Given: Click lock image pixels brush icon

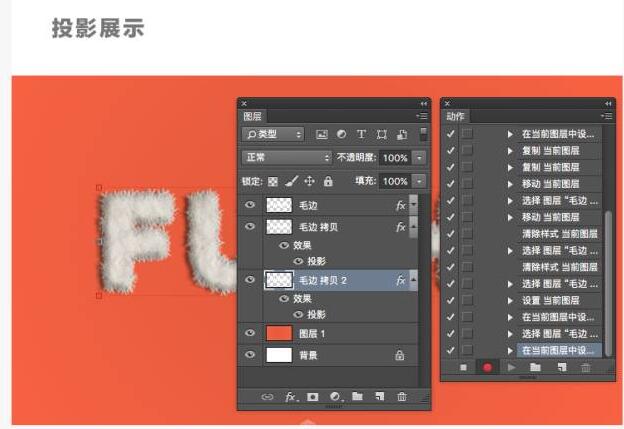Looking at the screenshot, I should point(291,181).
